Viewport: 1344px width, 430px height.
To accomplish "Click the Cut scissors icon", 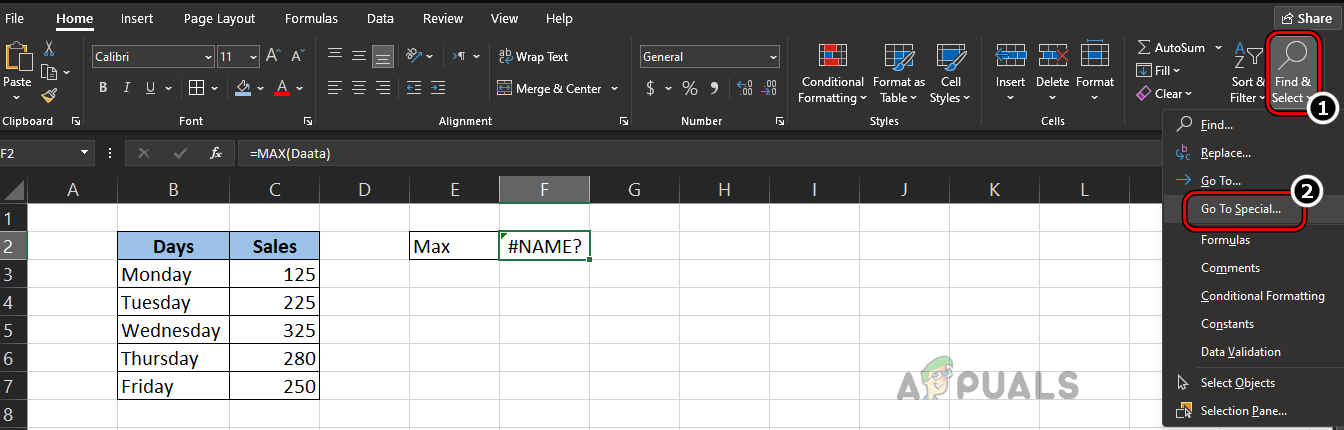I will point(49,48).
